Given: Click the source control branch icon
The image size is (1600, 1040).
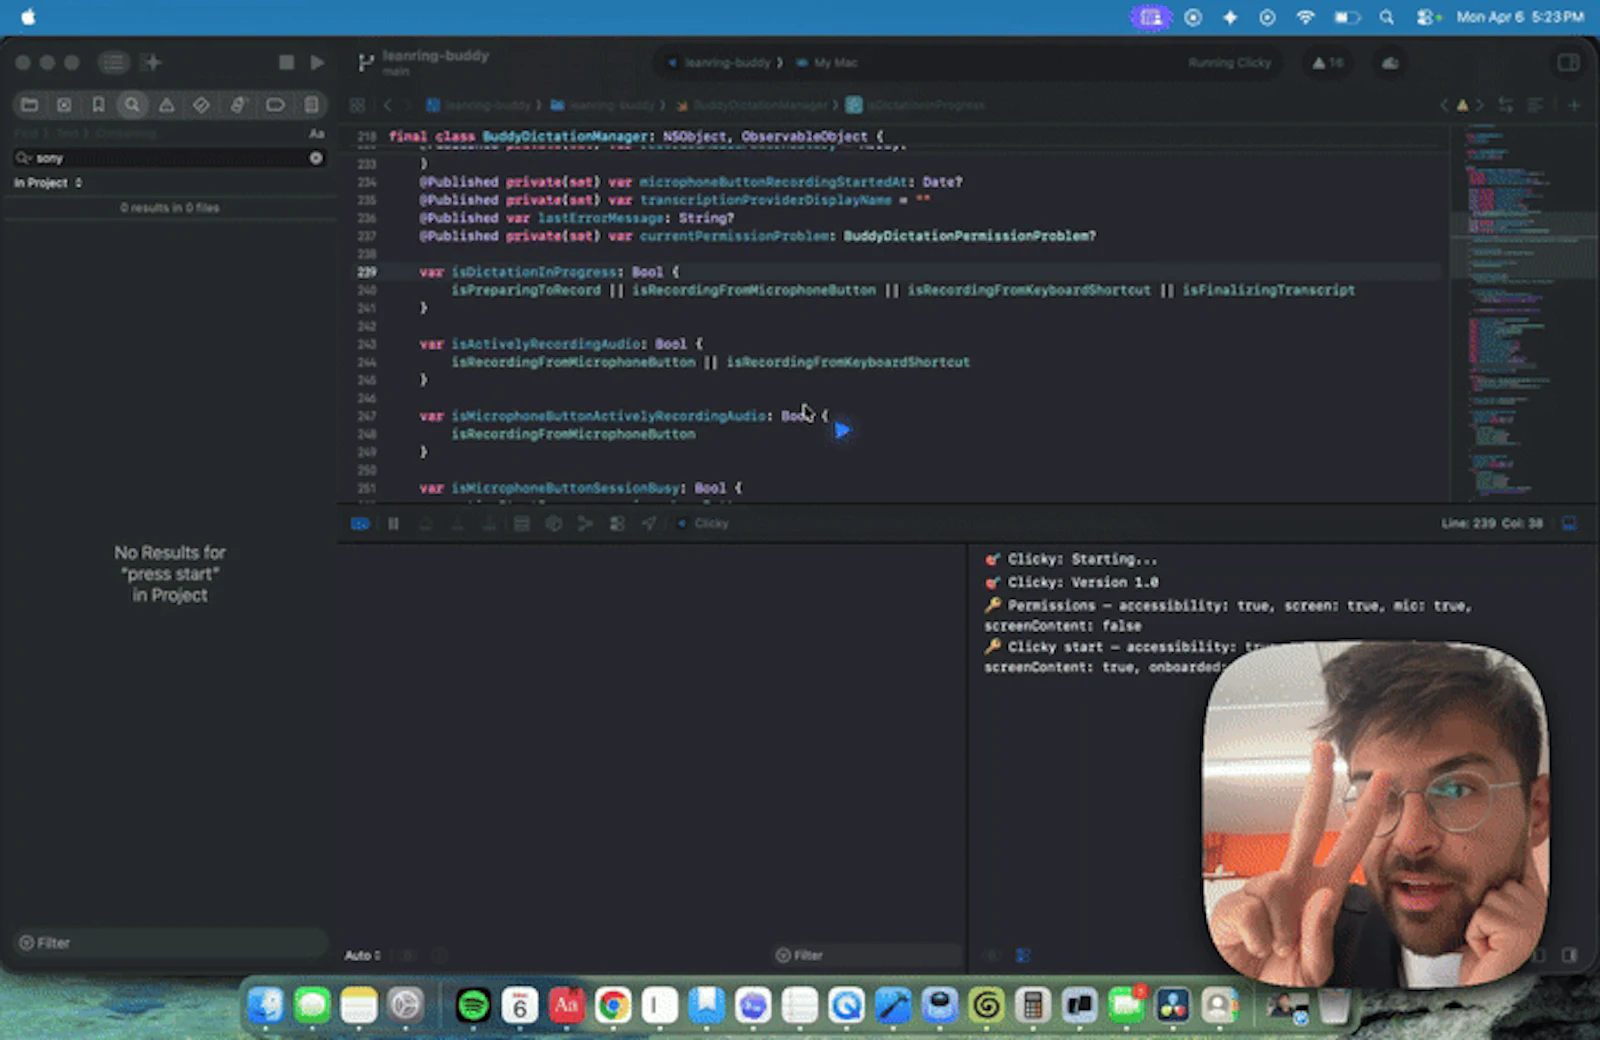Looking at the screenshot, I should 365,63.
